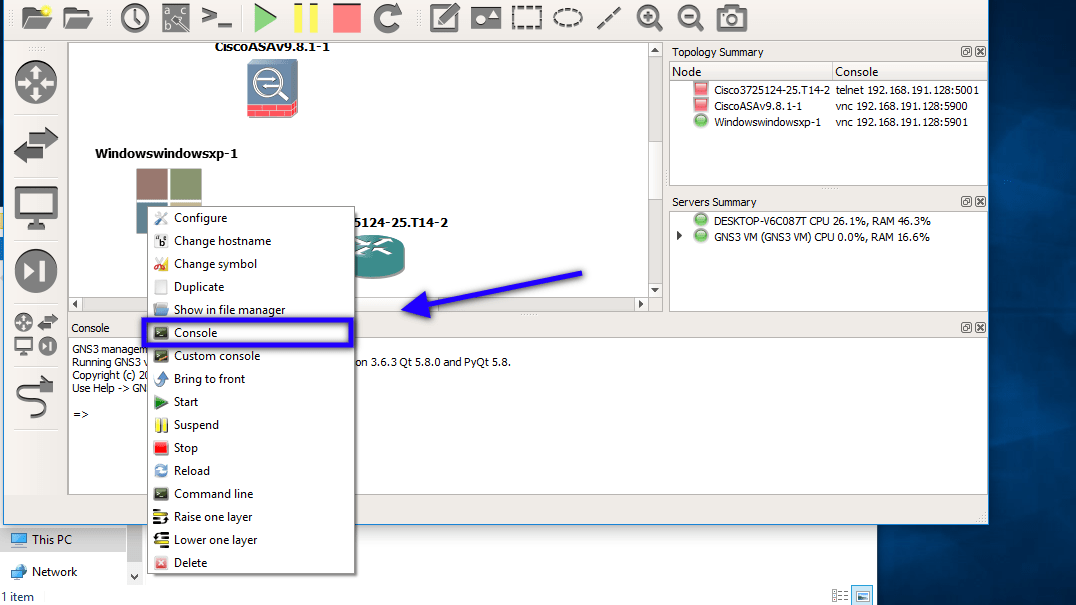Click the canvas scroll right arrow
This screenshot has width=1076, height=605.
coord(641,304)
